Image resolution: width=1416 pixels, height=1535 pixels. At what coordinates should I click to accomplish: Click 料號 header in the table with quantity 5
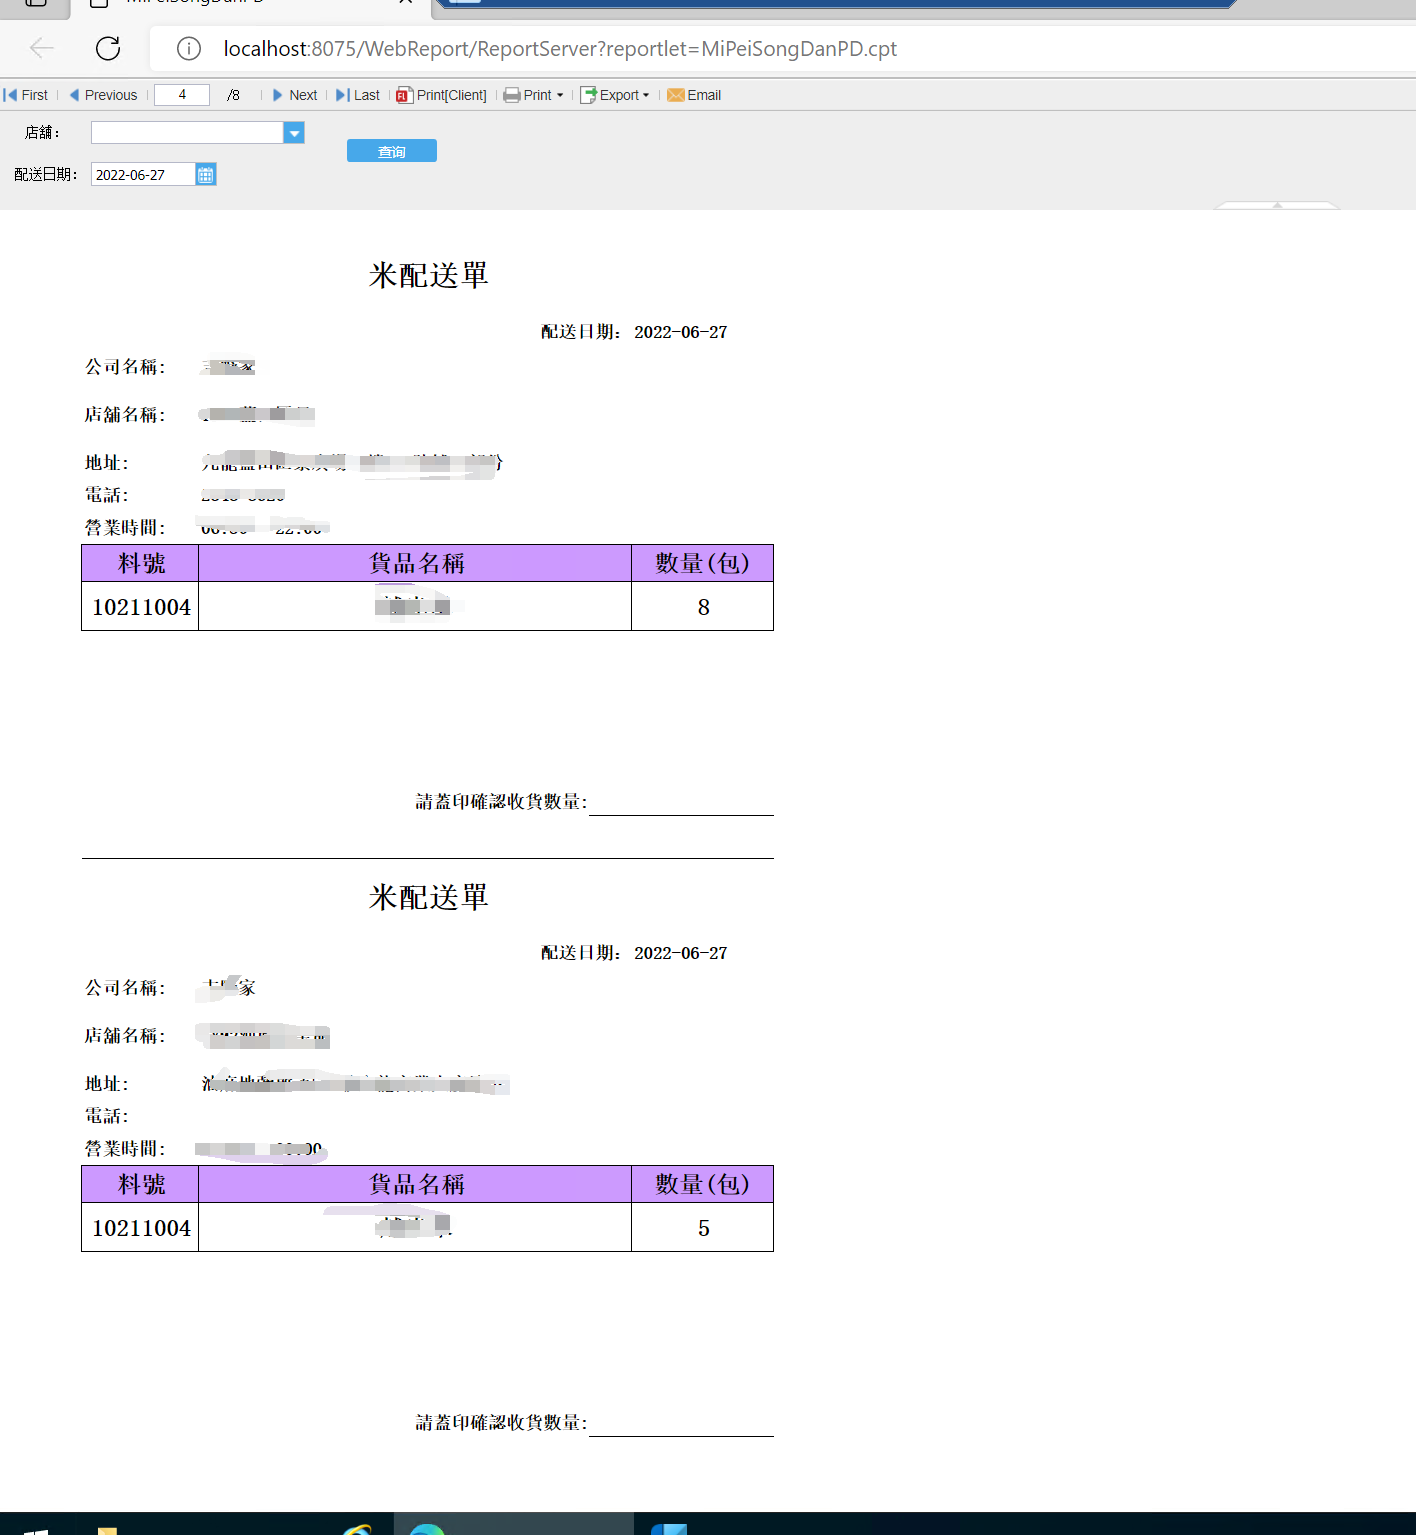(141, 1185)
